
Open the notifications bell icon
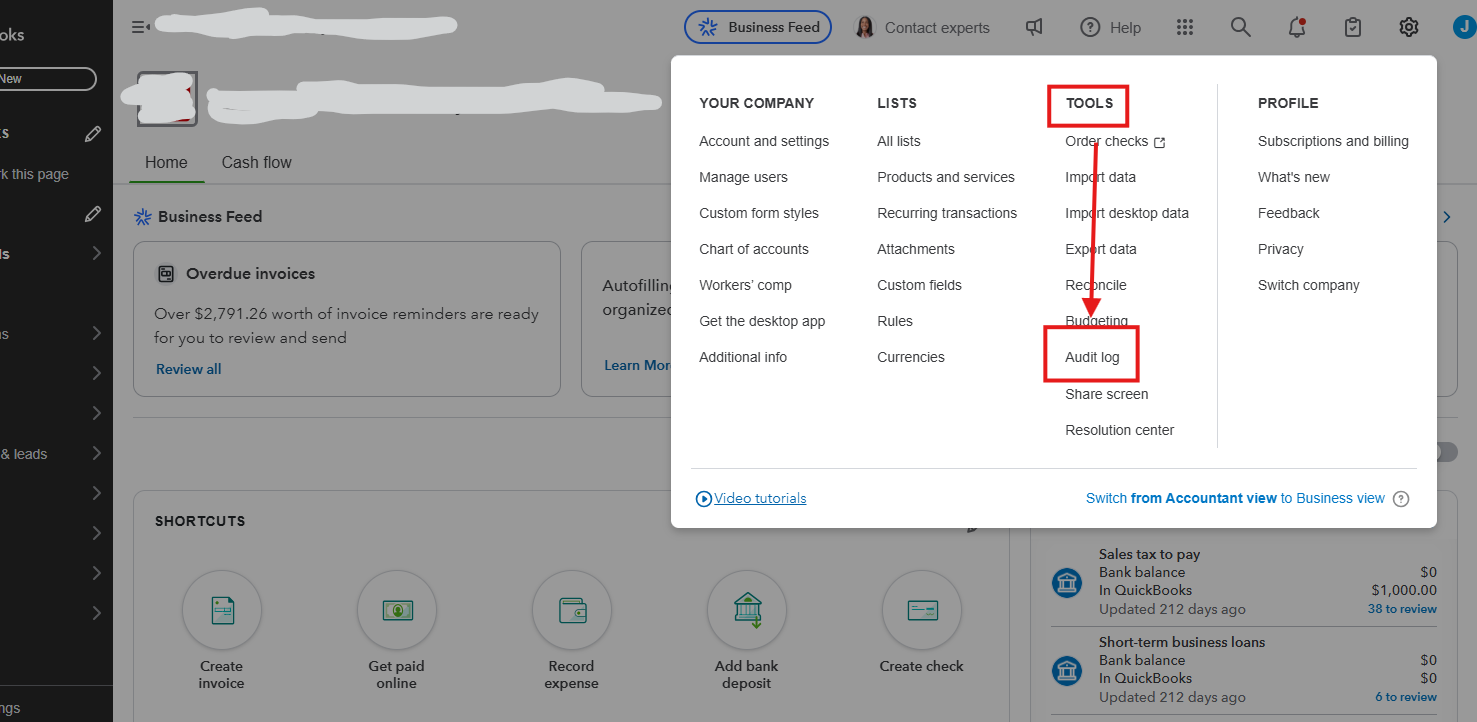pyautogui.click(x=1297, y=28)
